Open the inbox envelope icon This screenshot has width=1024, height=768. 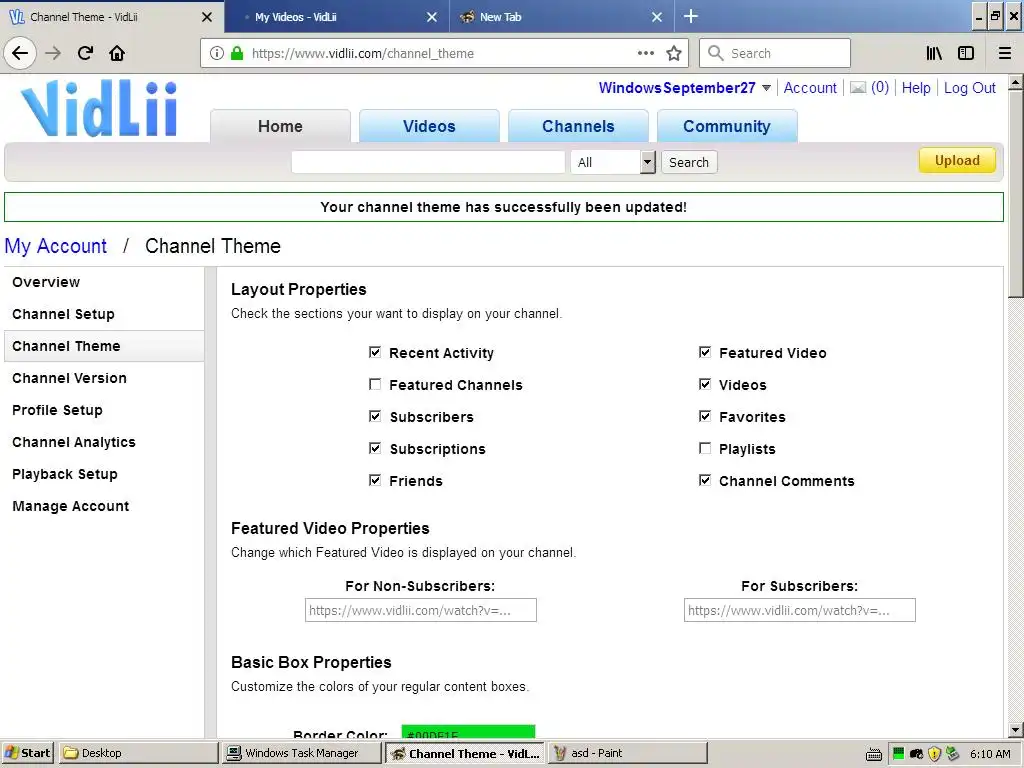point(858,88)
